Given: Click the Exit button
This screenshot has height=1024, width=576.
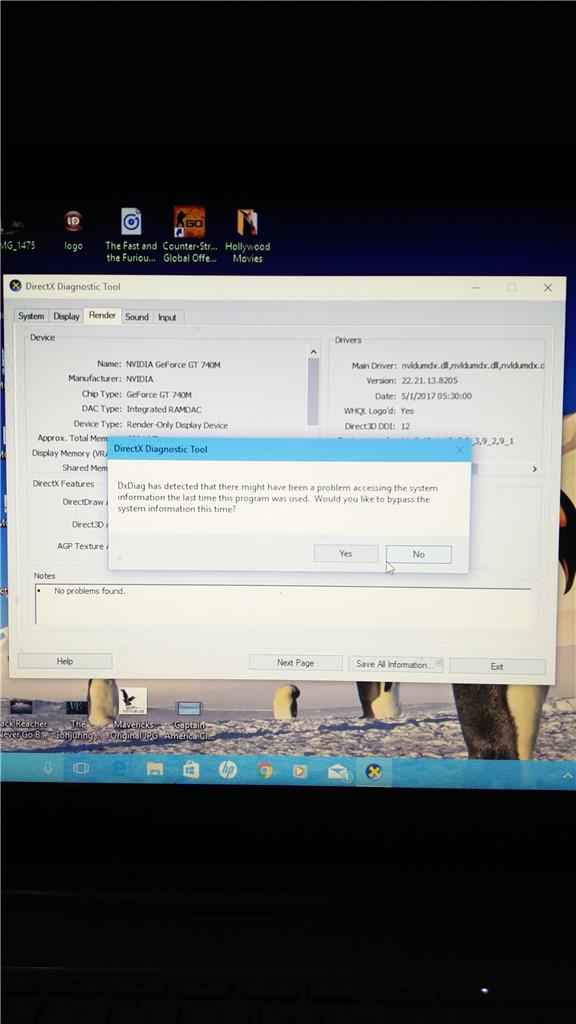Looking at the screenshot, I should point(497,666).
